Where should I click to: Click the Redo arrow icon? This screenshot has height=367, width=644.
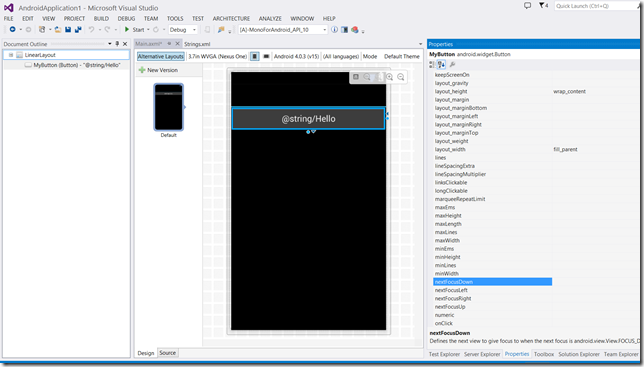tap(107, 30)
